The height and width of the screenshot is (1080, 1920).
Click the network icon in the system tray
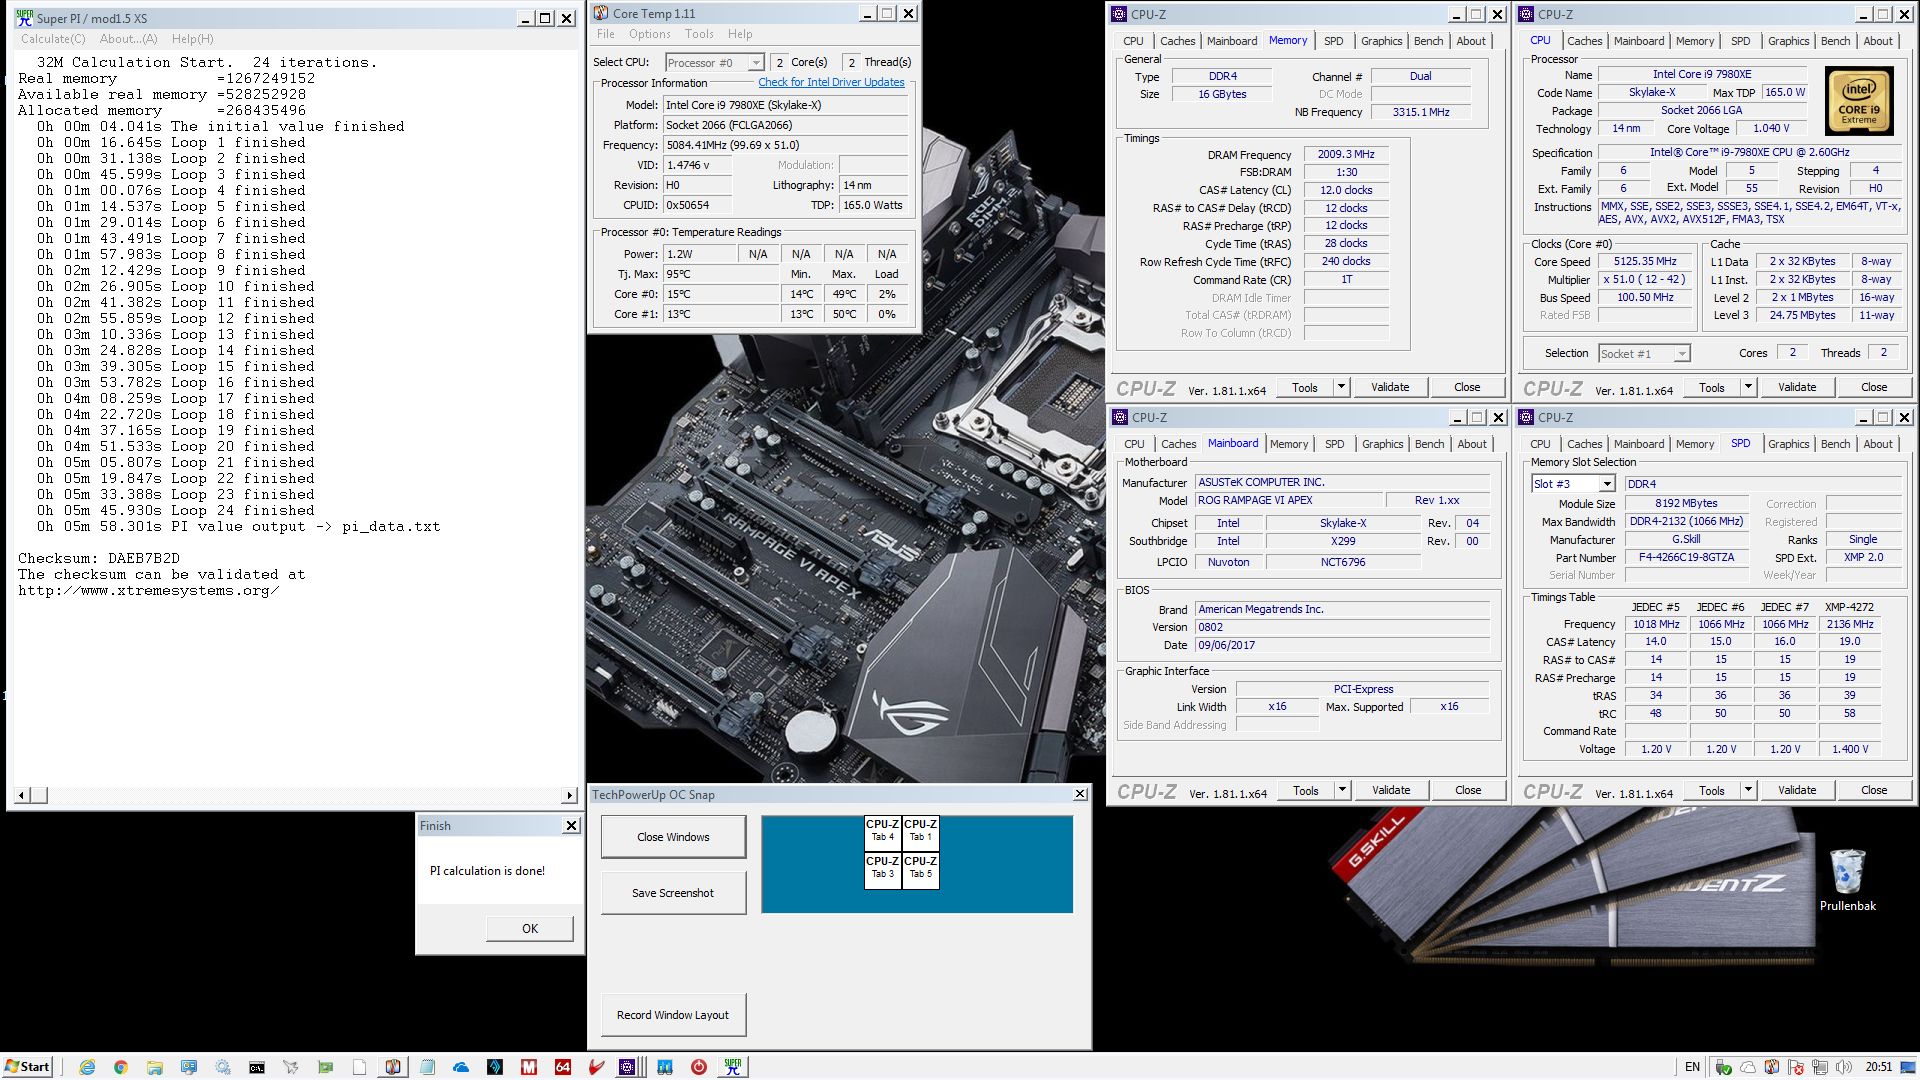click(x=1820, y=1067)
